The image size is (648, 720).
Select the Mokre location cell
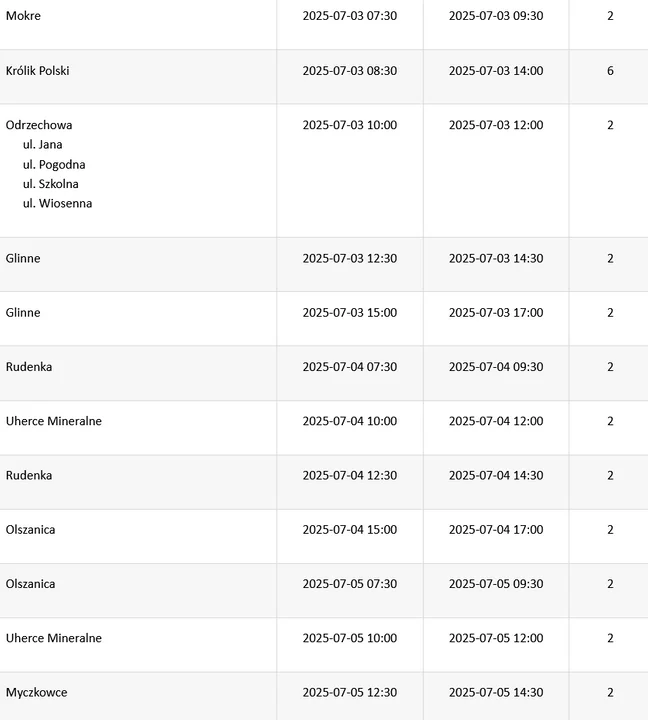point(23,16)
